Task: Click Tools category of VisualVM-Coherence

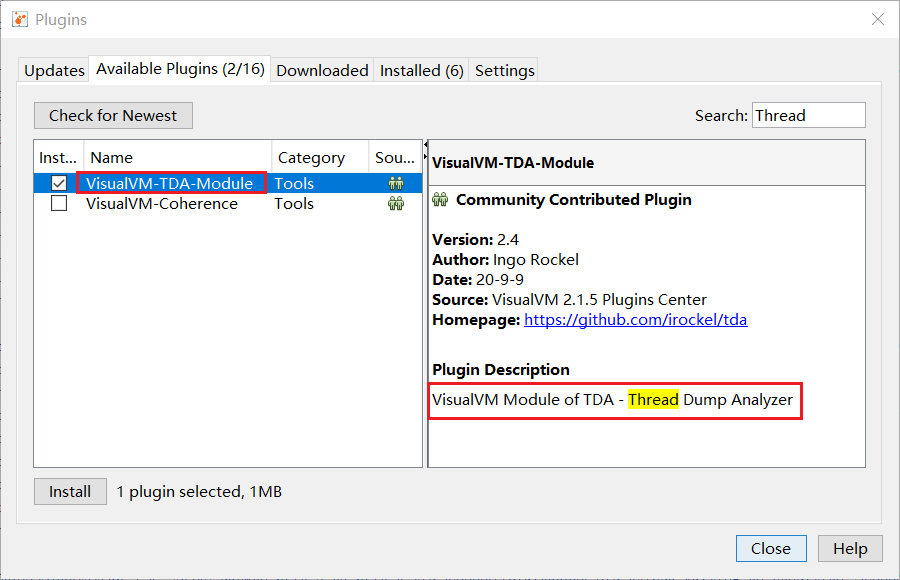Action: pyautogui.click(x=294, y=203)
